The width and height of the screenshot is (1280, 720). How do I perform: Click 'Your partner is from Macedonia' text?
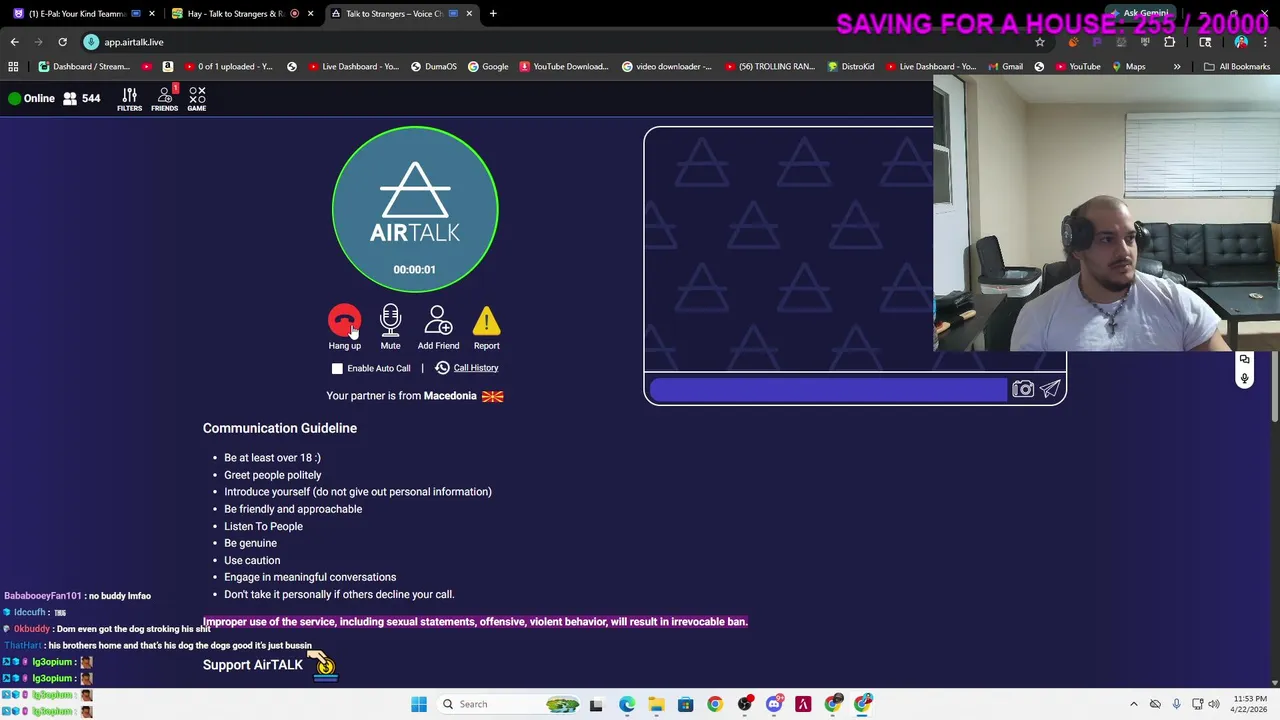tap(401, 396)
